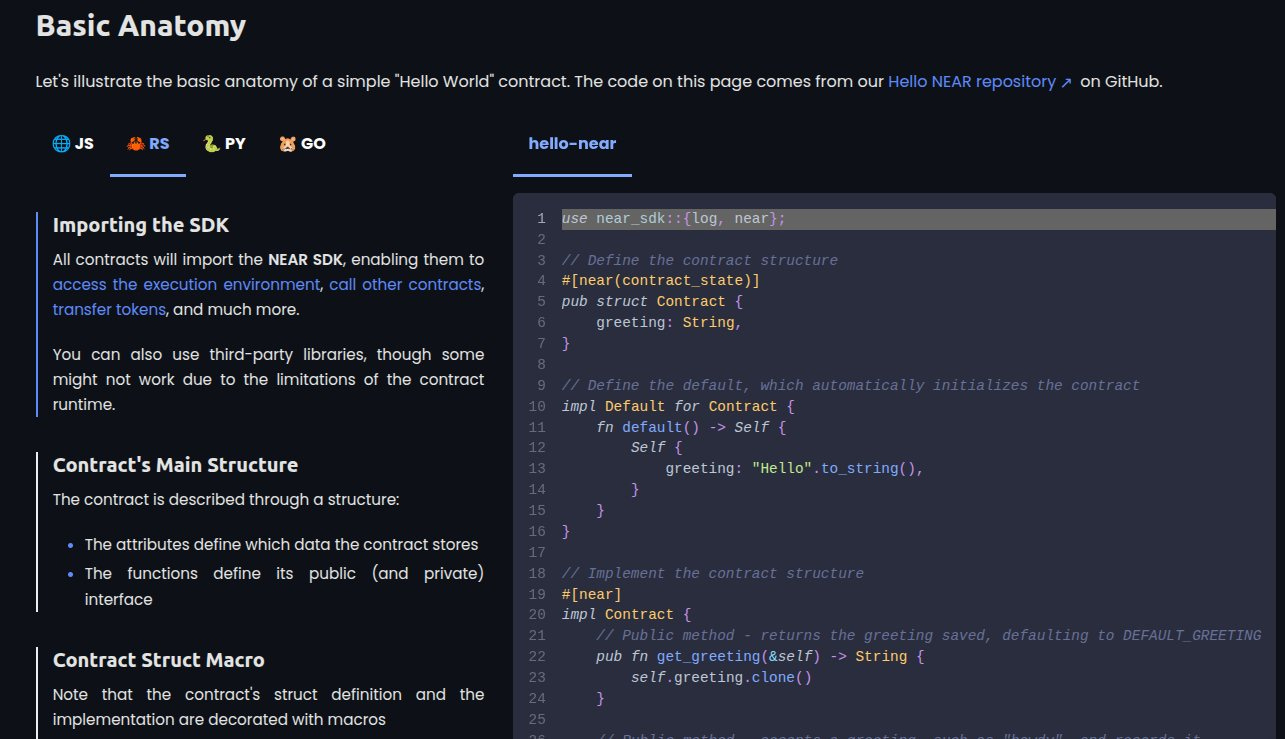Select the 'Contract Struct Macro' section heading

[159, 660]
